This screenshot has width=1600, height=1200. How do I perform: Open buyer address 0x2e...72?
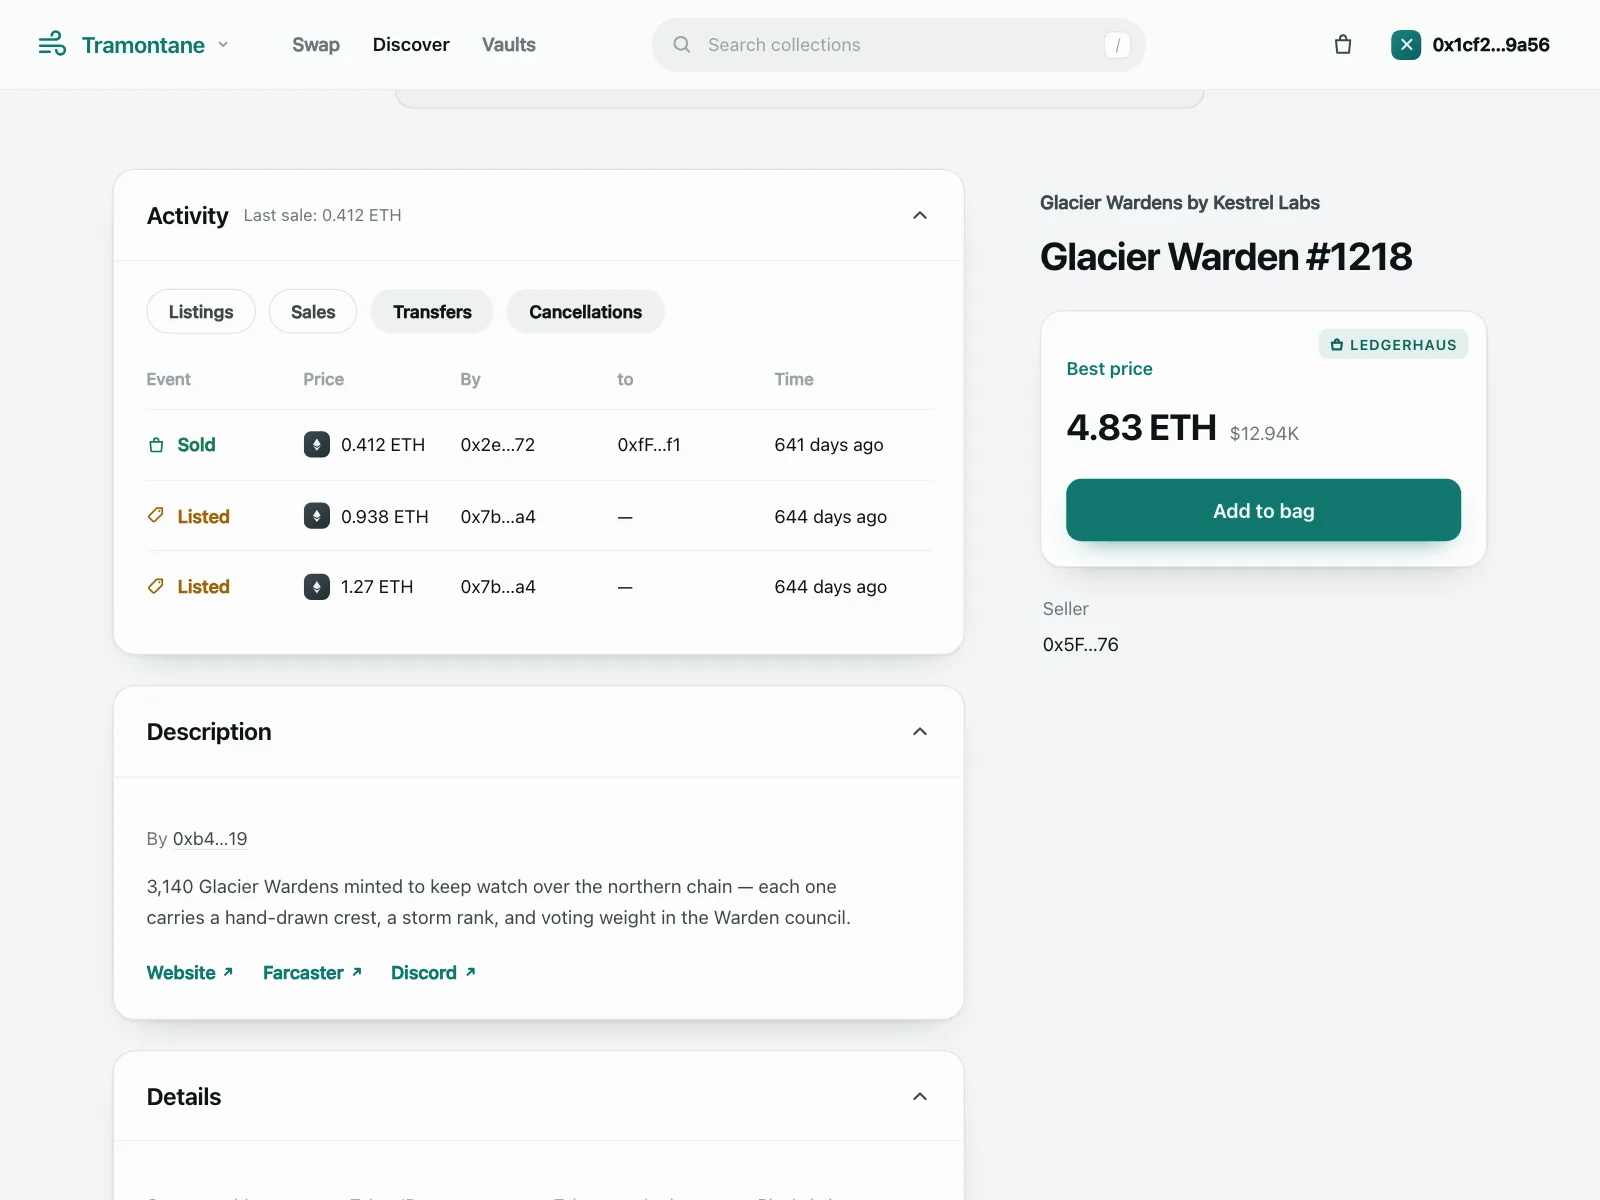coord(498,445)
